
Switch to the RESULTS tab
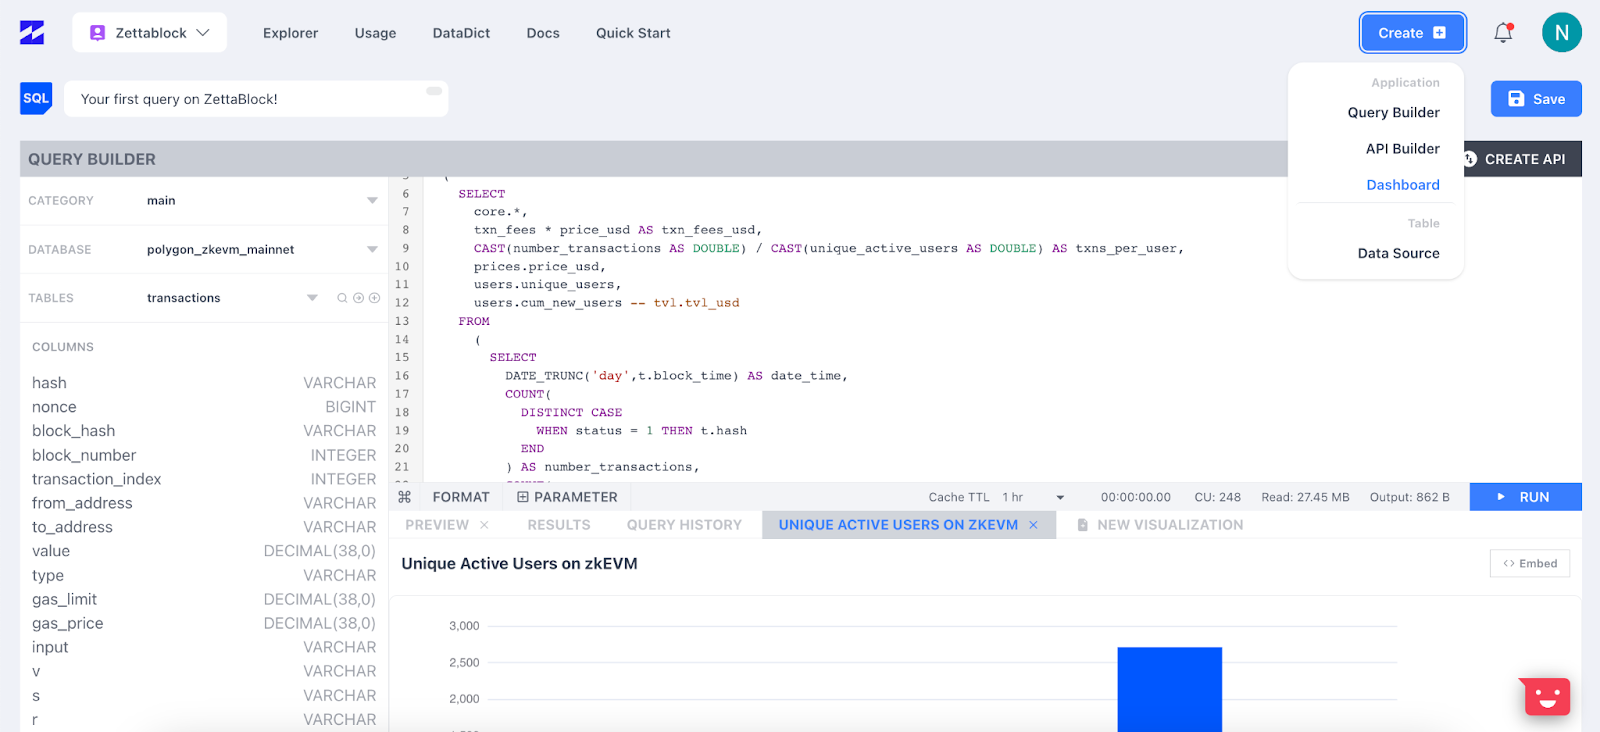[x=558, y=525]
